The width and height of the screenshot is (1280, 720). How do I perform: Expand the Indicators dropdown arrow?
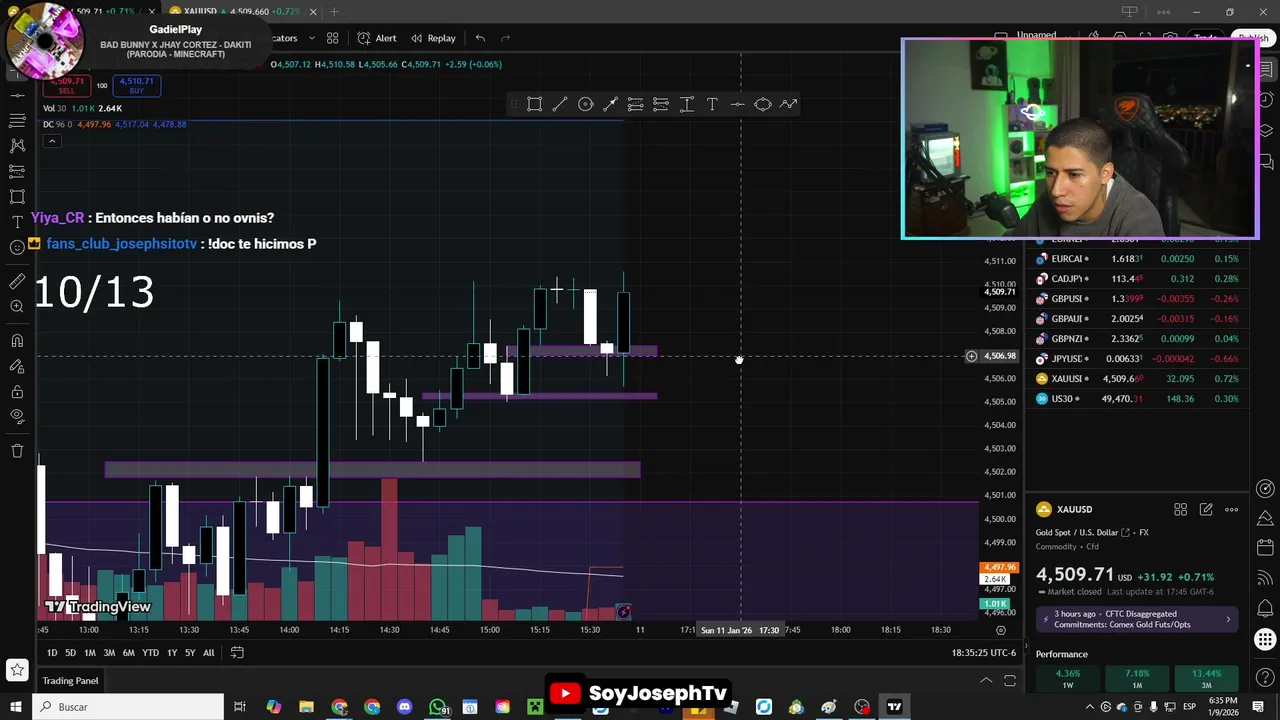tap(312, 38)
